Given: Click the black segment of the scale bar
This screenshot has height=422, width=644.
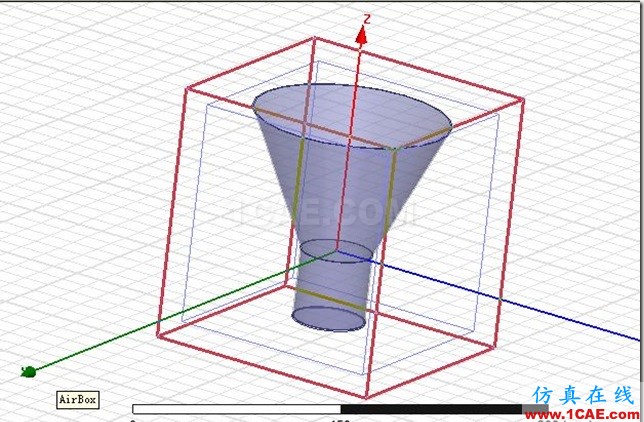Looking at the screenshot, I should 431,409.
